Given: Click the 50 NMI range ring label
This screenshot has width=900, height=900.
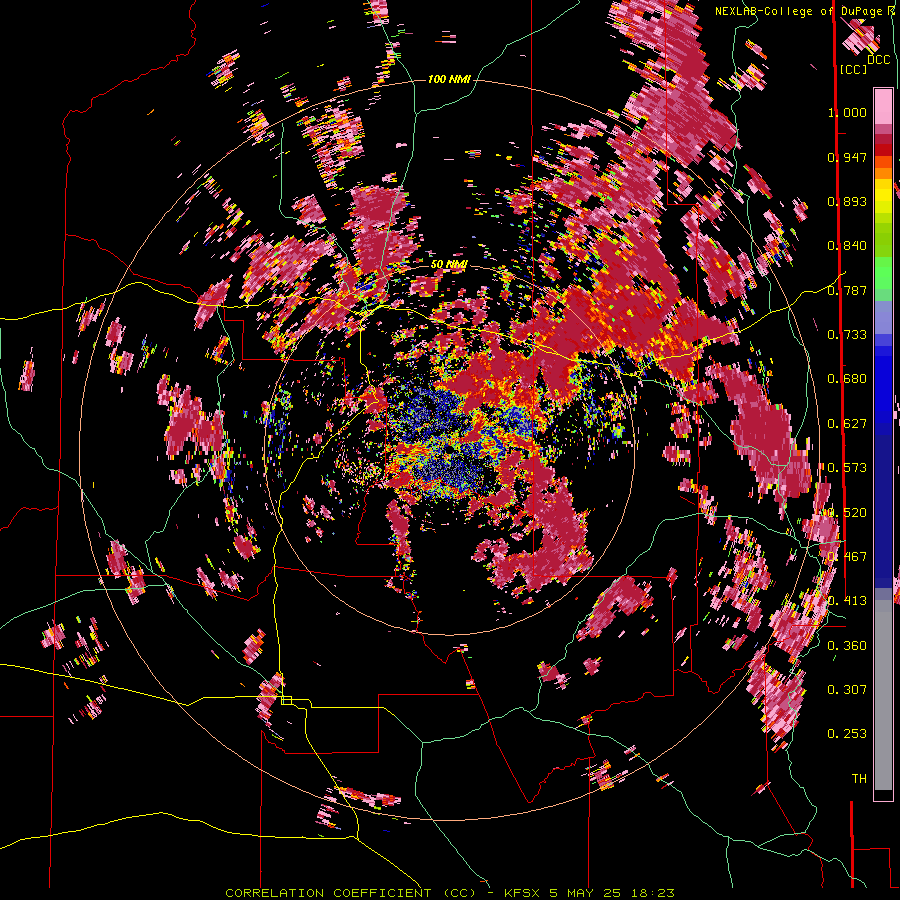Looking at the screenshot, I should [x=449, y=264].
